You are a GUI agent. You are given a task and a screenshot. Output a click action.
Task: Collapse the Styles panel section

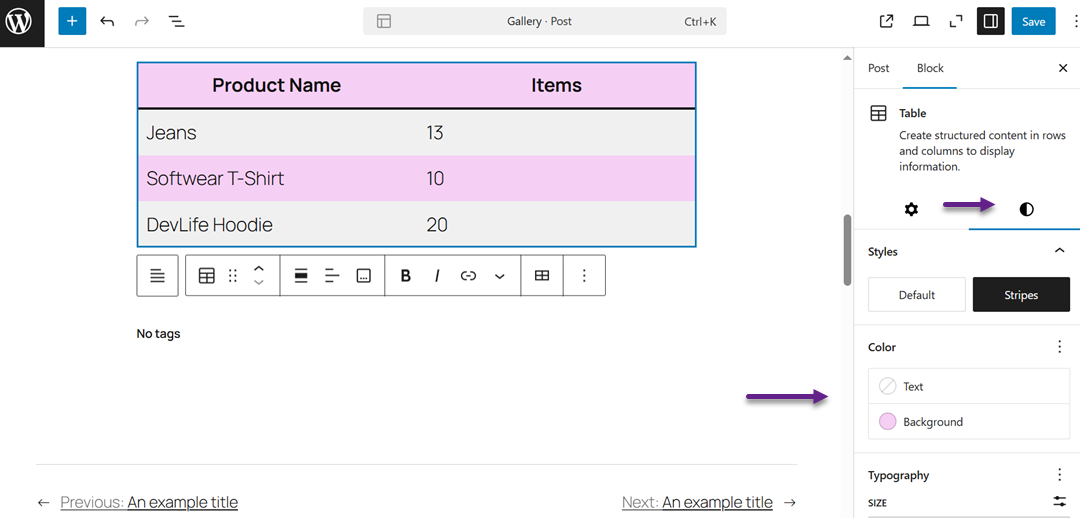[1060, 251]
